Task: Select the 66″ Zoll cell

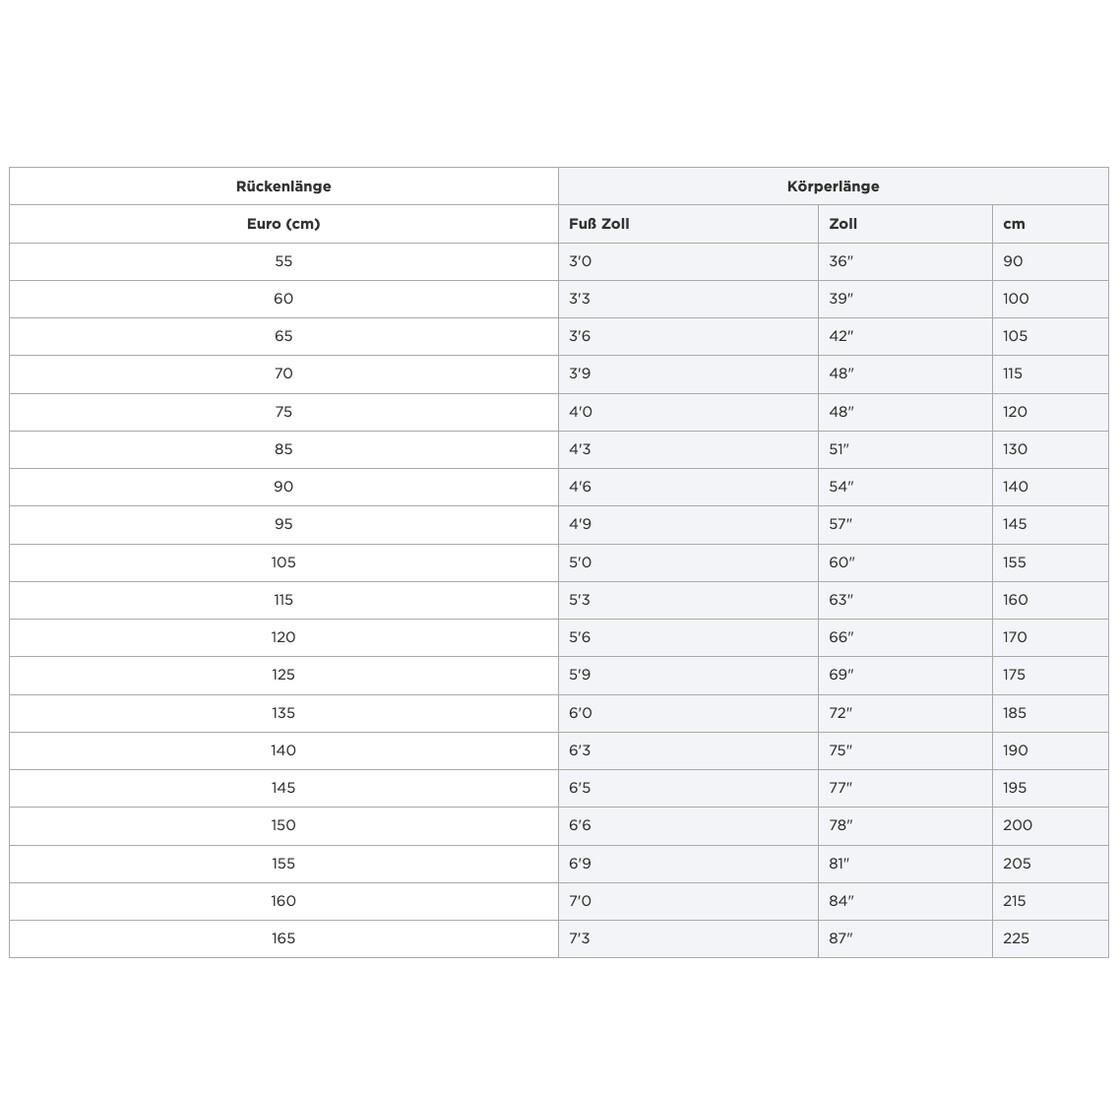Action: [841, 637]
